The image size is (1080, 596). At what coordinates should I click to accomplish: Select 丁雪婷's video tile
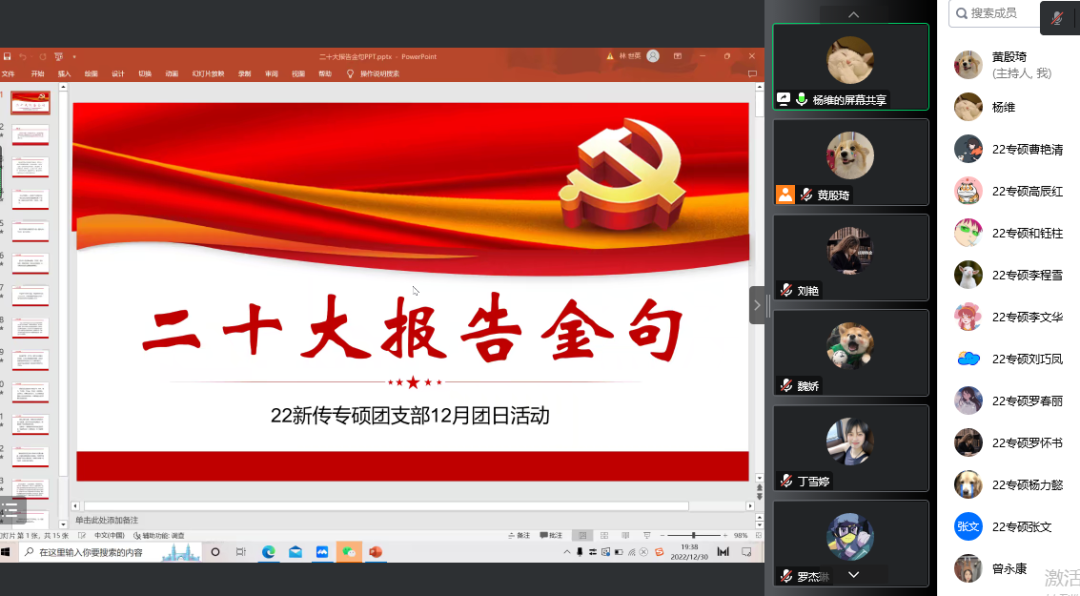pos(851,449)
